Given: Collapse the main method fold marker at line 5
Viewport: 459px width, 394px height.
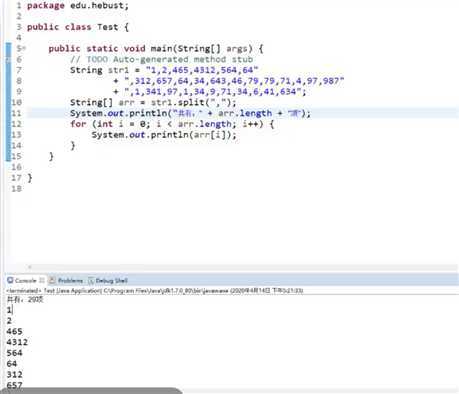Looking at the screenshot, I should tap(24, 49).
